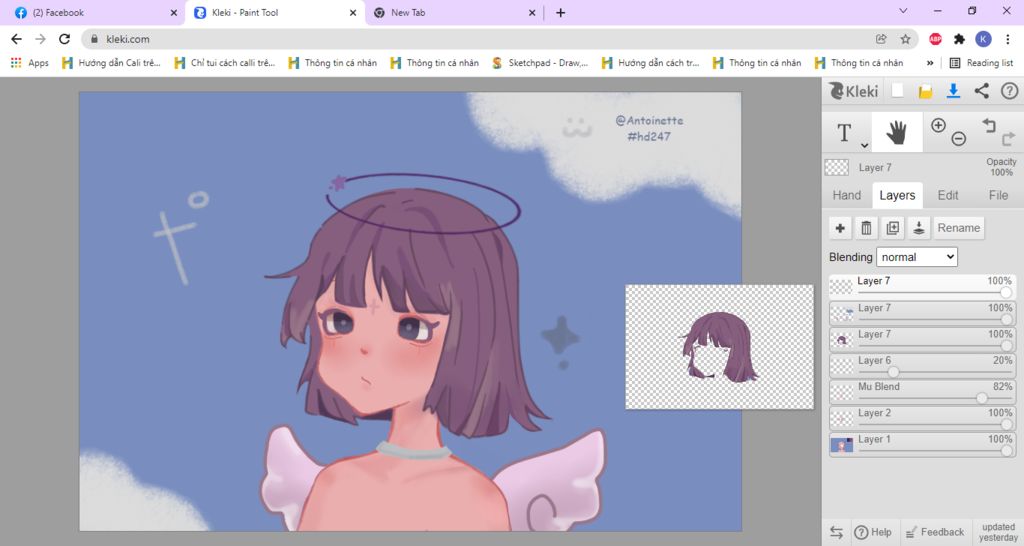
Task: Flip the panel side with the arrows icon
Action: 836,532
